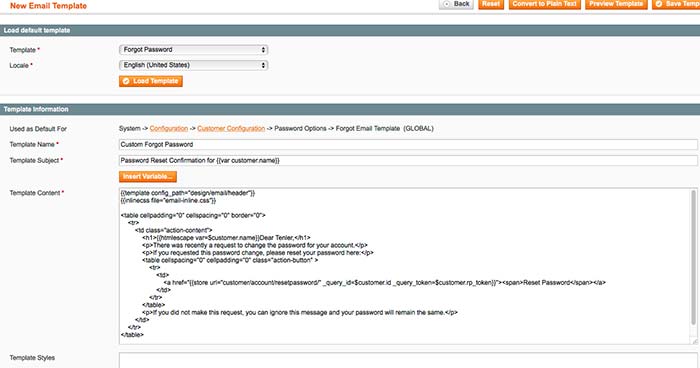Click the Template Name label
The width and height of the screenshot is (700, 368).
32,145
